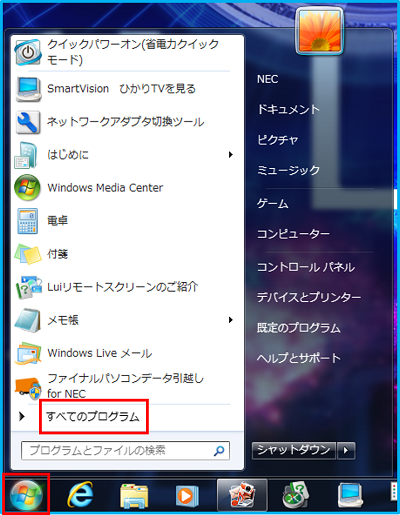
Task: Select the クイックパワーオン text label
Action: pos(133,52)
